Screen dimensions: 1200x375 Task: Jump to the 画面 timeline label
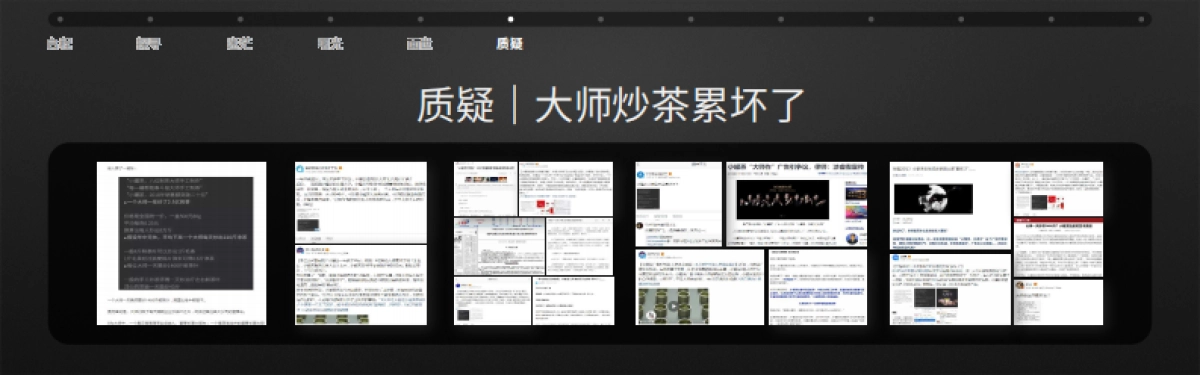click(420, 44)
